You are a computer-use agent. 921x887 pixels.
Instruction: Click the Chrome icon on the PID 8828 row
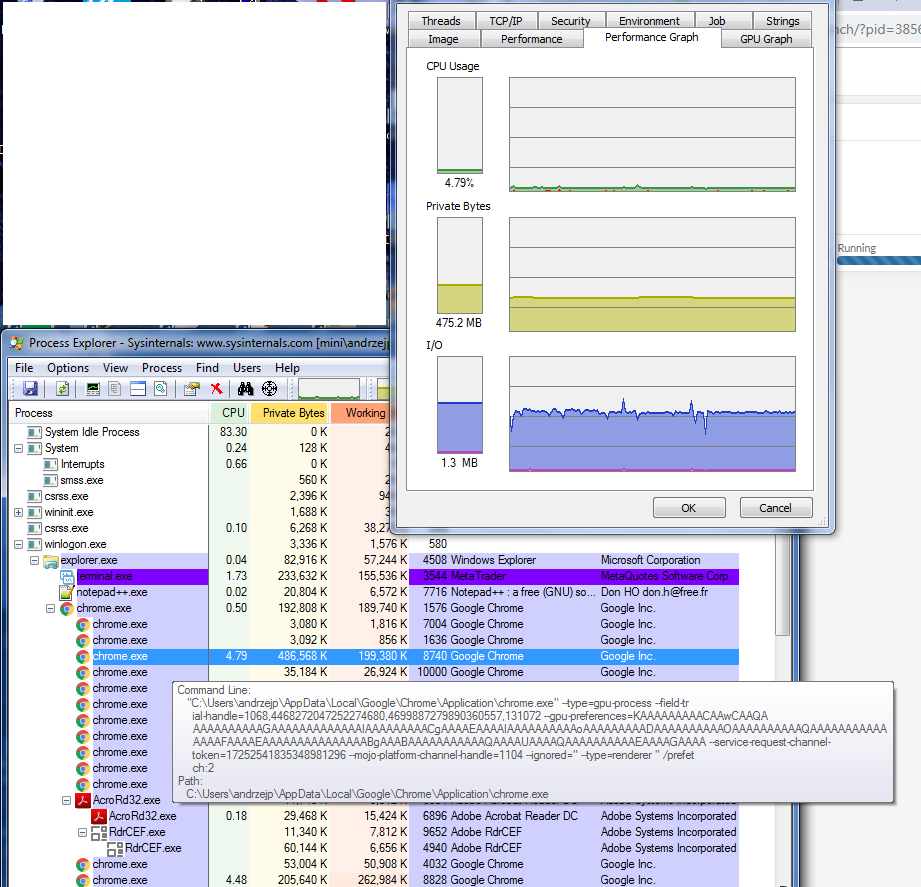83,880
